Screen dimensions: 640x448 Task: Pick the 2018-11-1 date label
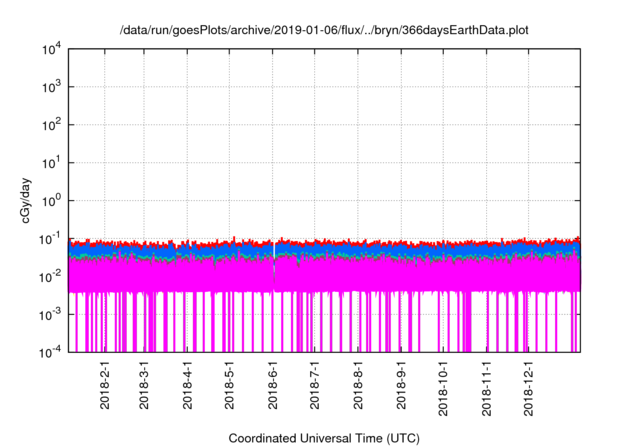point(487,388)
